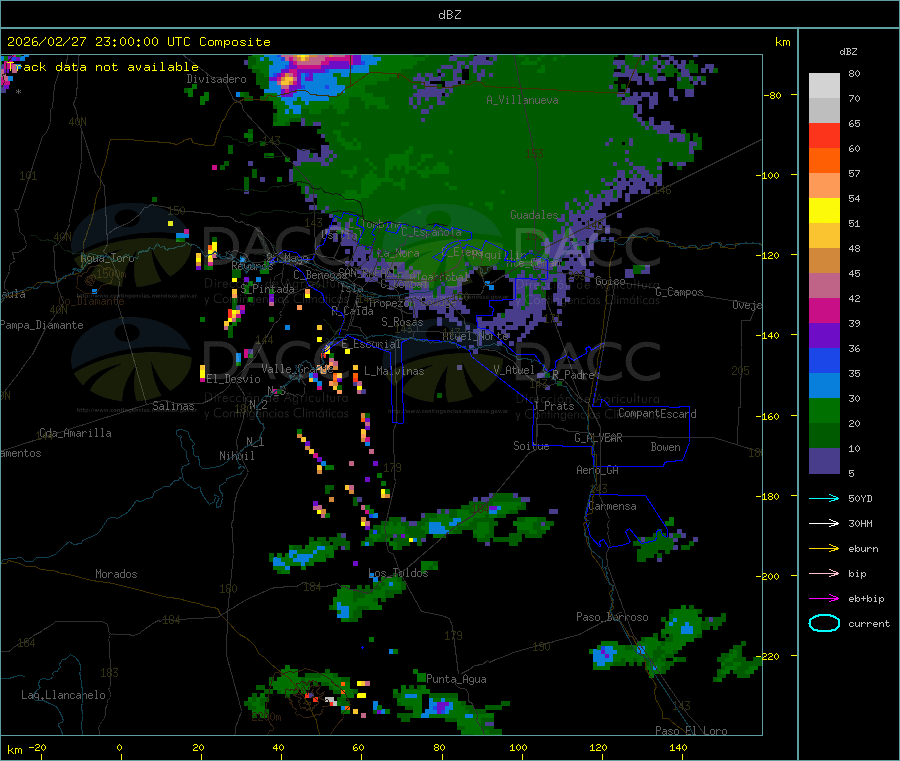Click the Goico map label
900x761 pixels.
(x=610, y=281)
